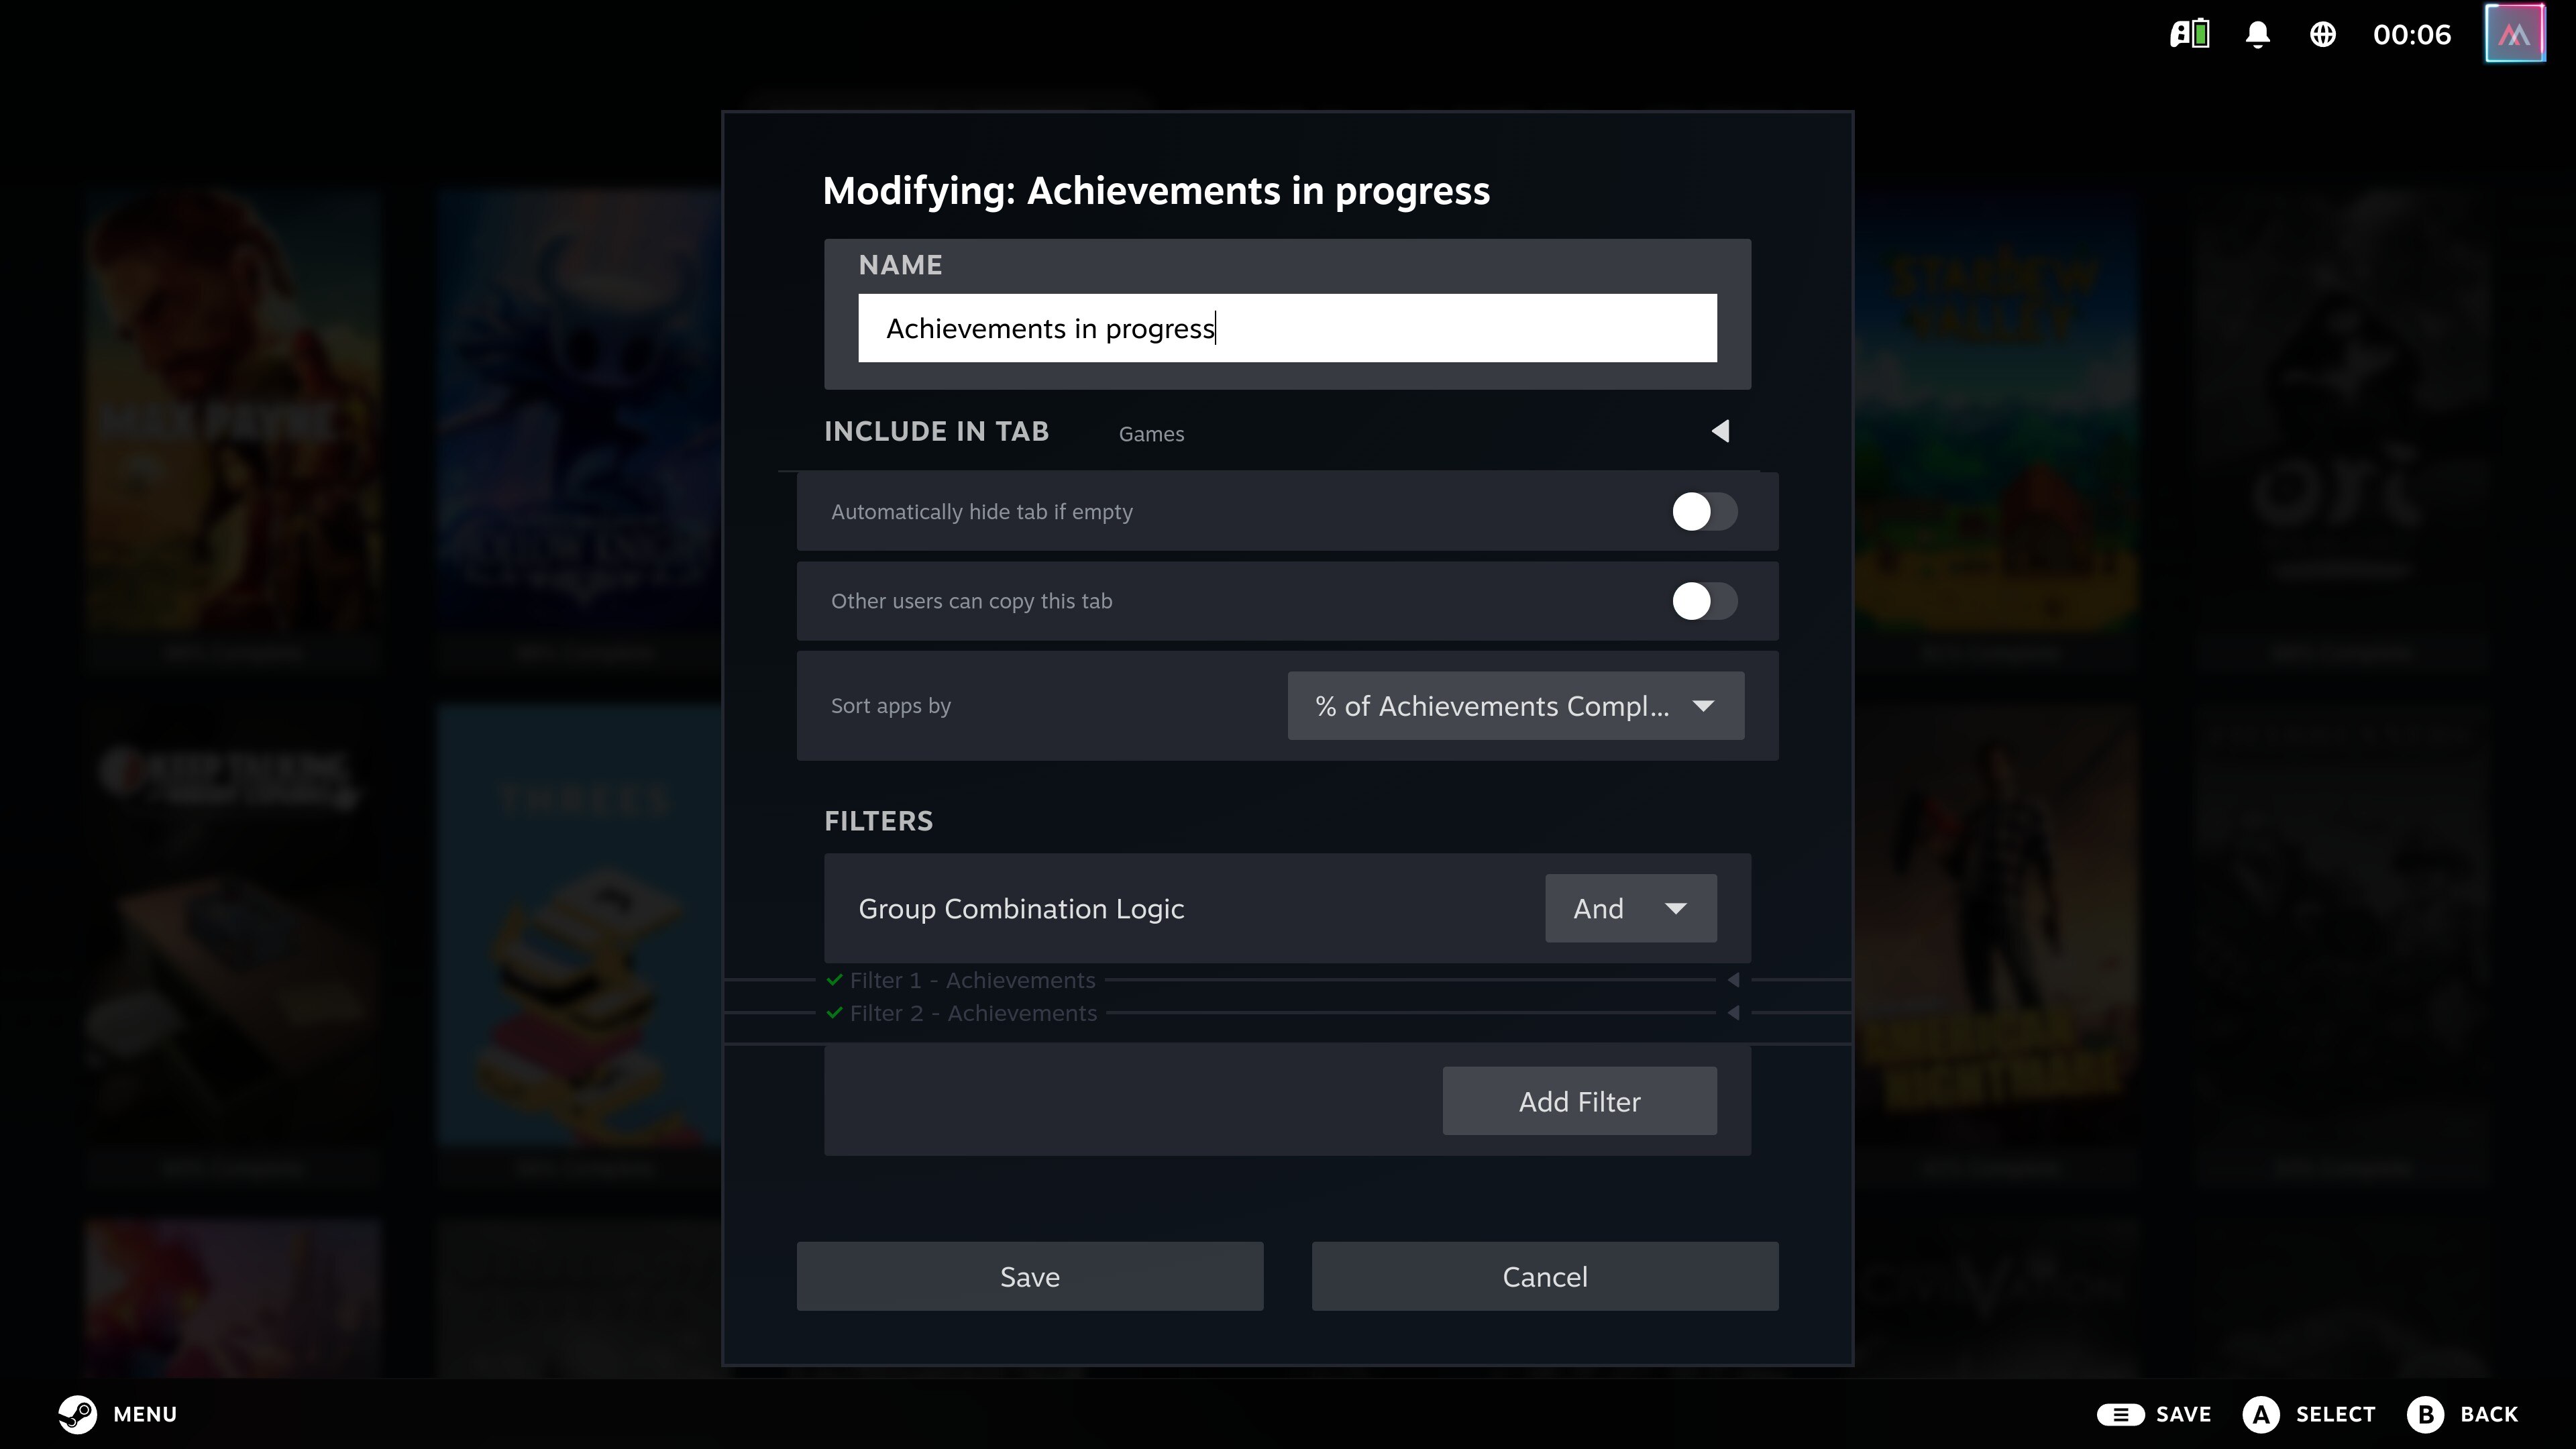Click the SELECT label in footer
This screenshot has height=1449, width=2576.
[x=2335, y=1414]
